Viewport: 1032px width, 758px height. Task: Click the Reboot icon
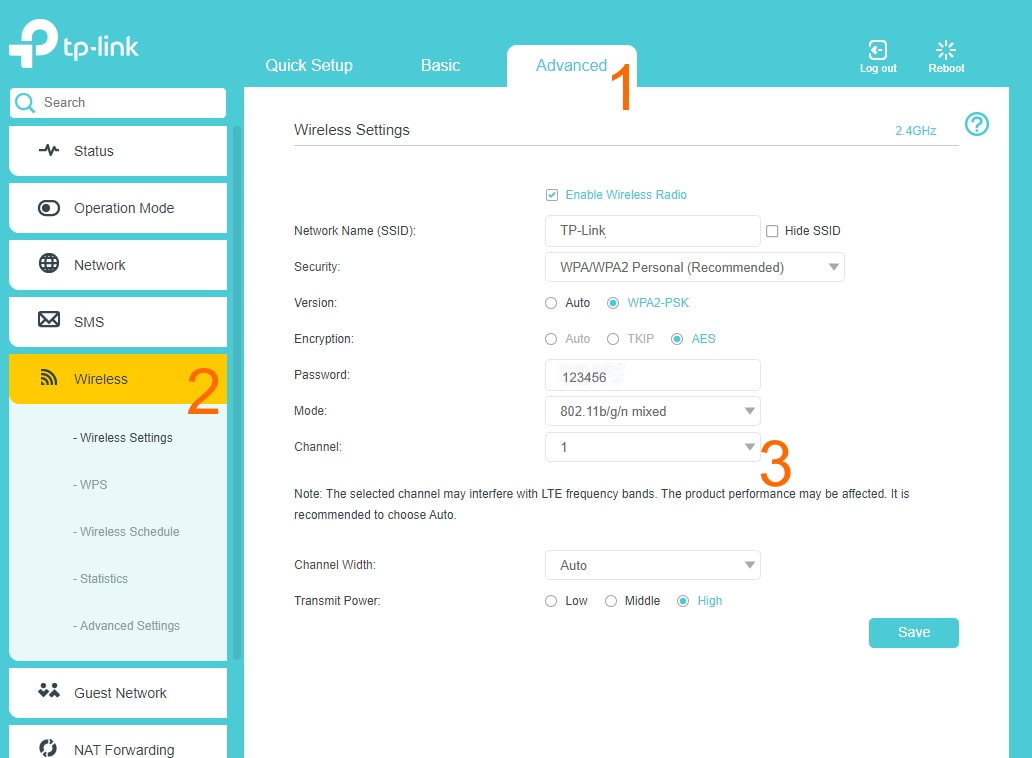coord(946,50)
